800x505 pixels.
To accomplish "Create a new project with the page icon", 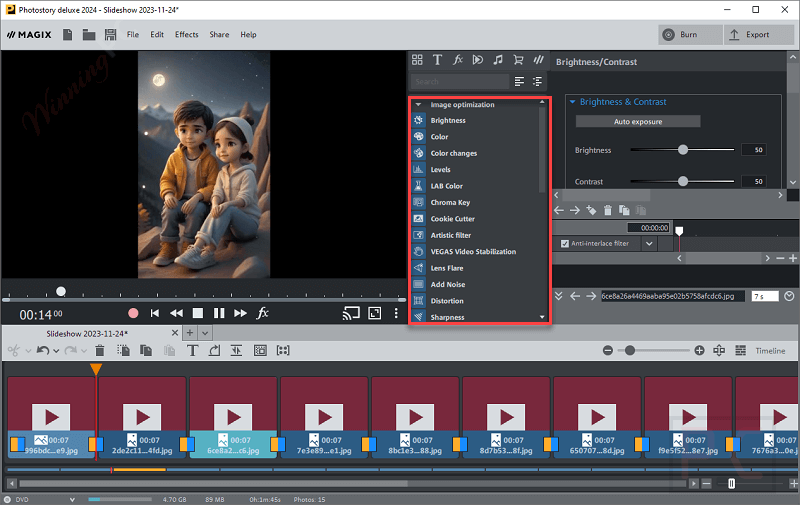I will point(67,35).
